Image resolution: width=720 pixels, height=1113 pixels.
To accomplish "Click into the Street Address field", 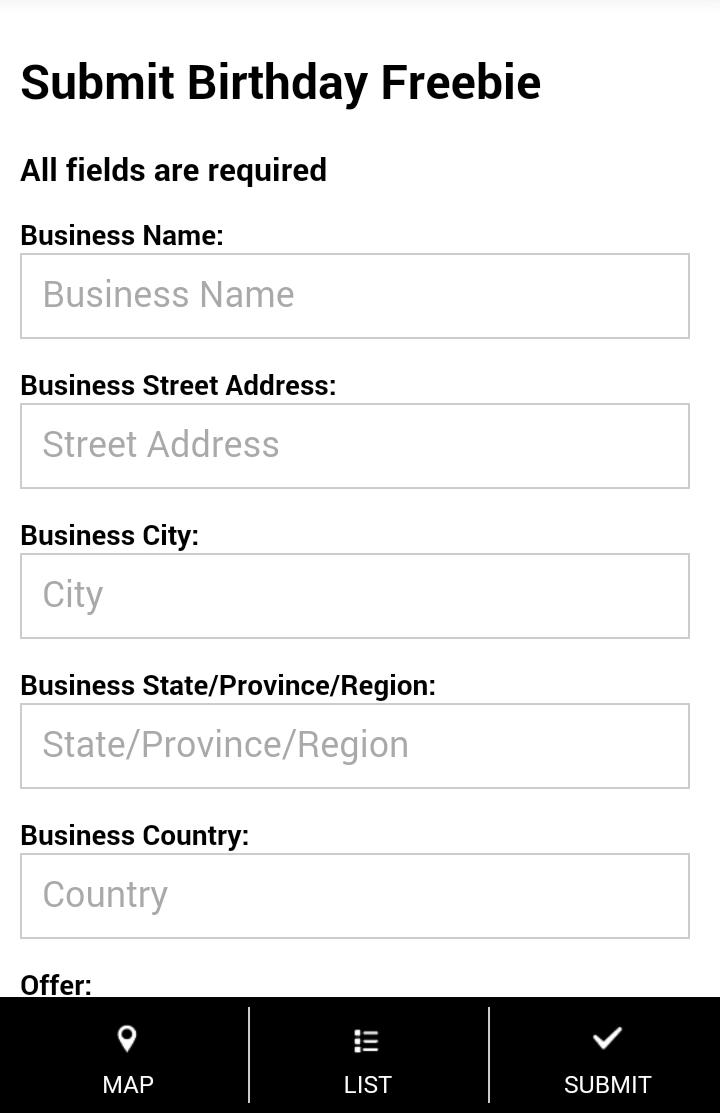I will [355, 446].
